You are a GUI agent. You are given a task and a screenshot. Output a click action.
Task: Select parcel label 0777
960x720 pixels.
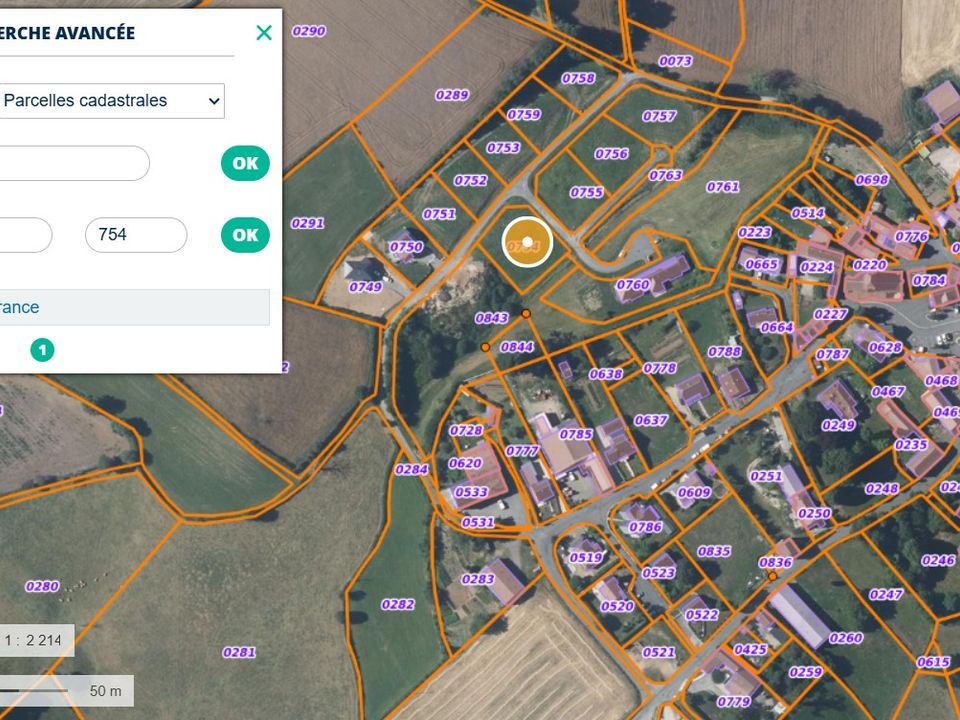pos(522,451)
